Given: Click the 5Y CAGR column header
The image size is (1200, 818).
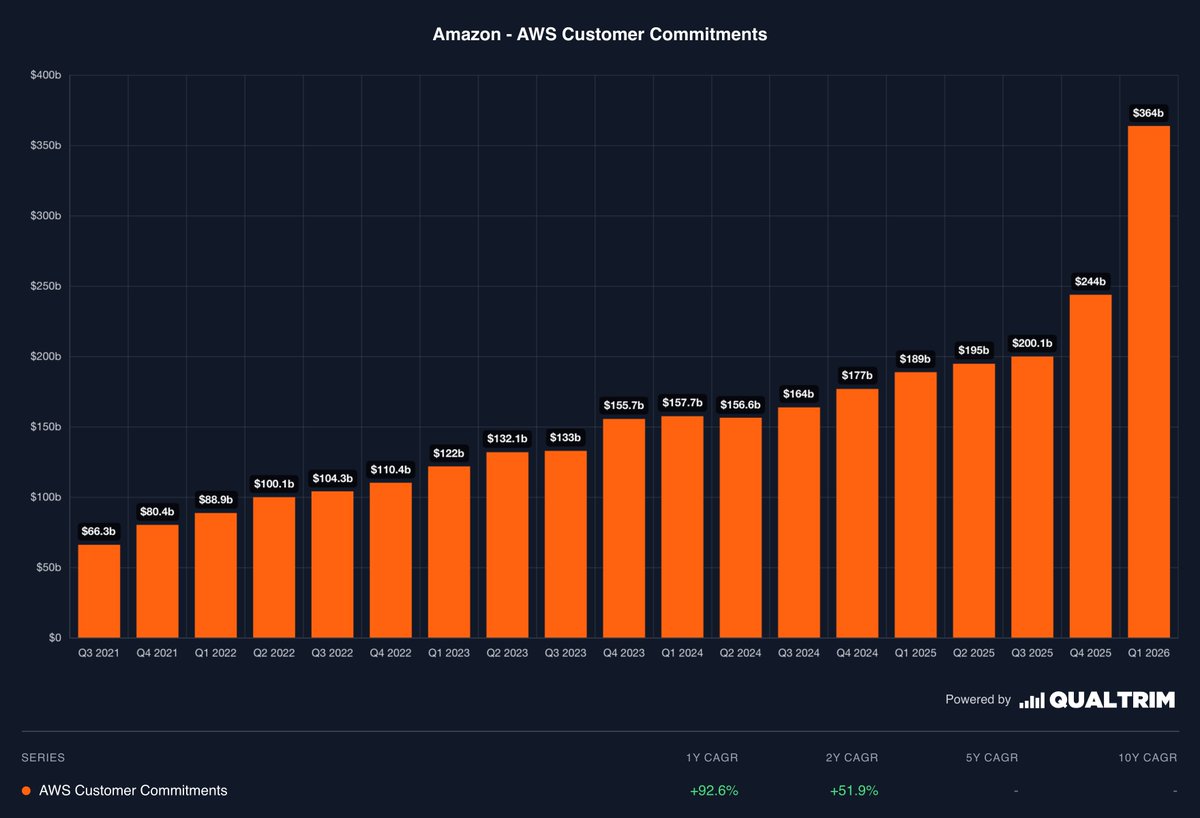Looking at the screenshot, I should (x=991, y=758).
